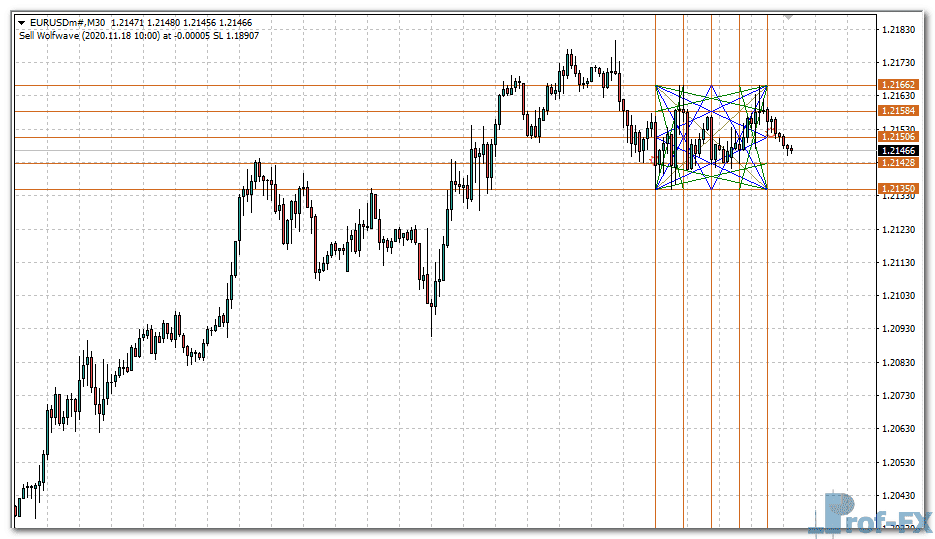The width and height of the screenshot is (935, 539).
Task: Click the black 1.21466 current price tag
Action: [897, 150]
